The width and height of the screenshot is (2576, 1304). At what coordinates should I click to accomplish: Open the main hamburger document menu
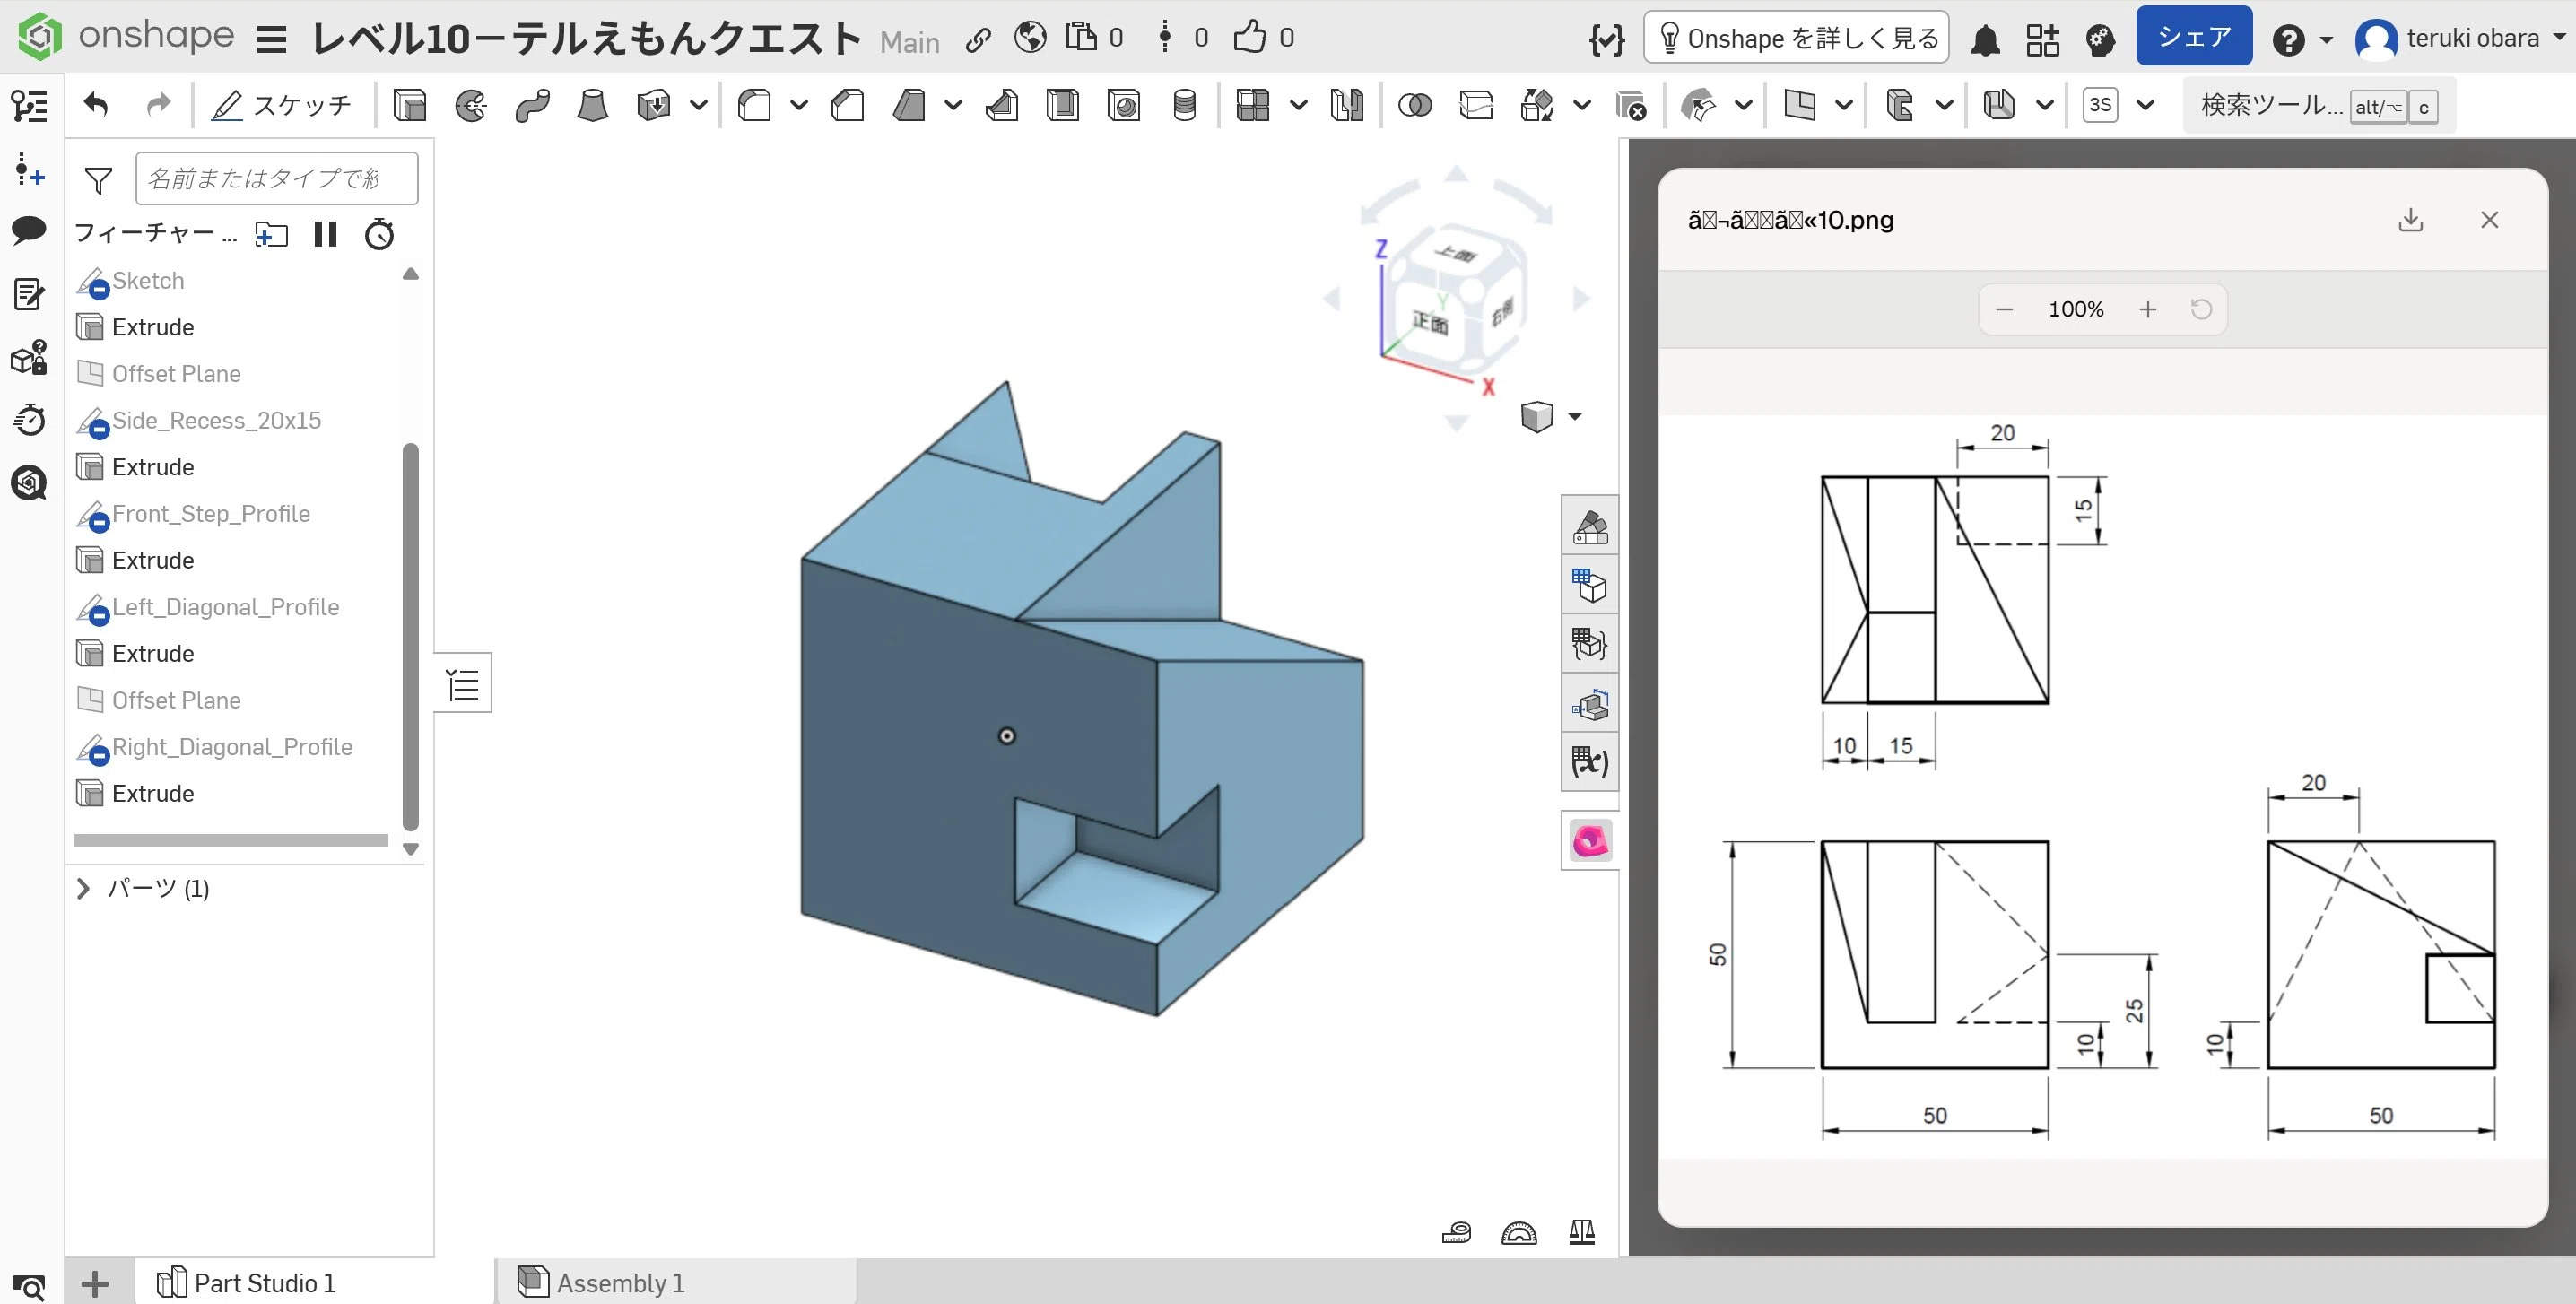(271, 40)
